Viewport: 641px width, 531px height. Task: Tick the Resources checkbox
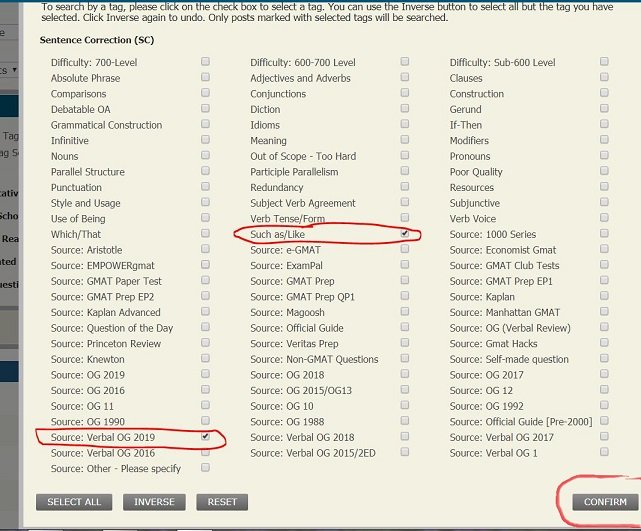coord(604,186)
